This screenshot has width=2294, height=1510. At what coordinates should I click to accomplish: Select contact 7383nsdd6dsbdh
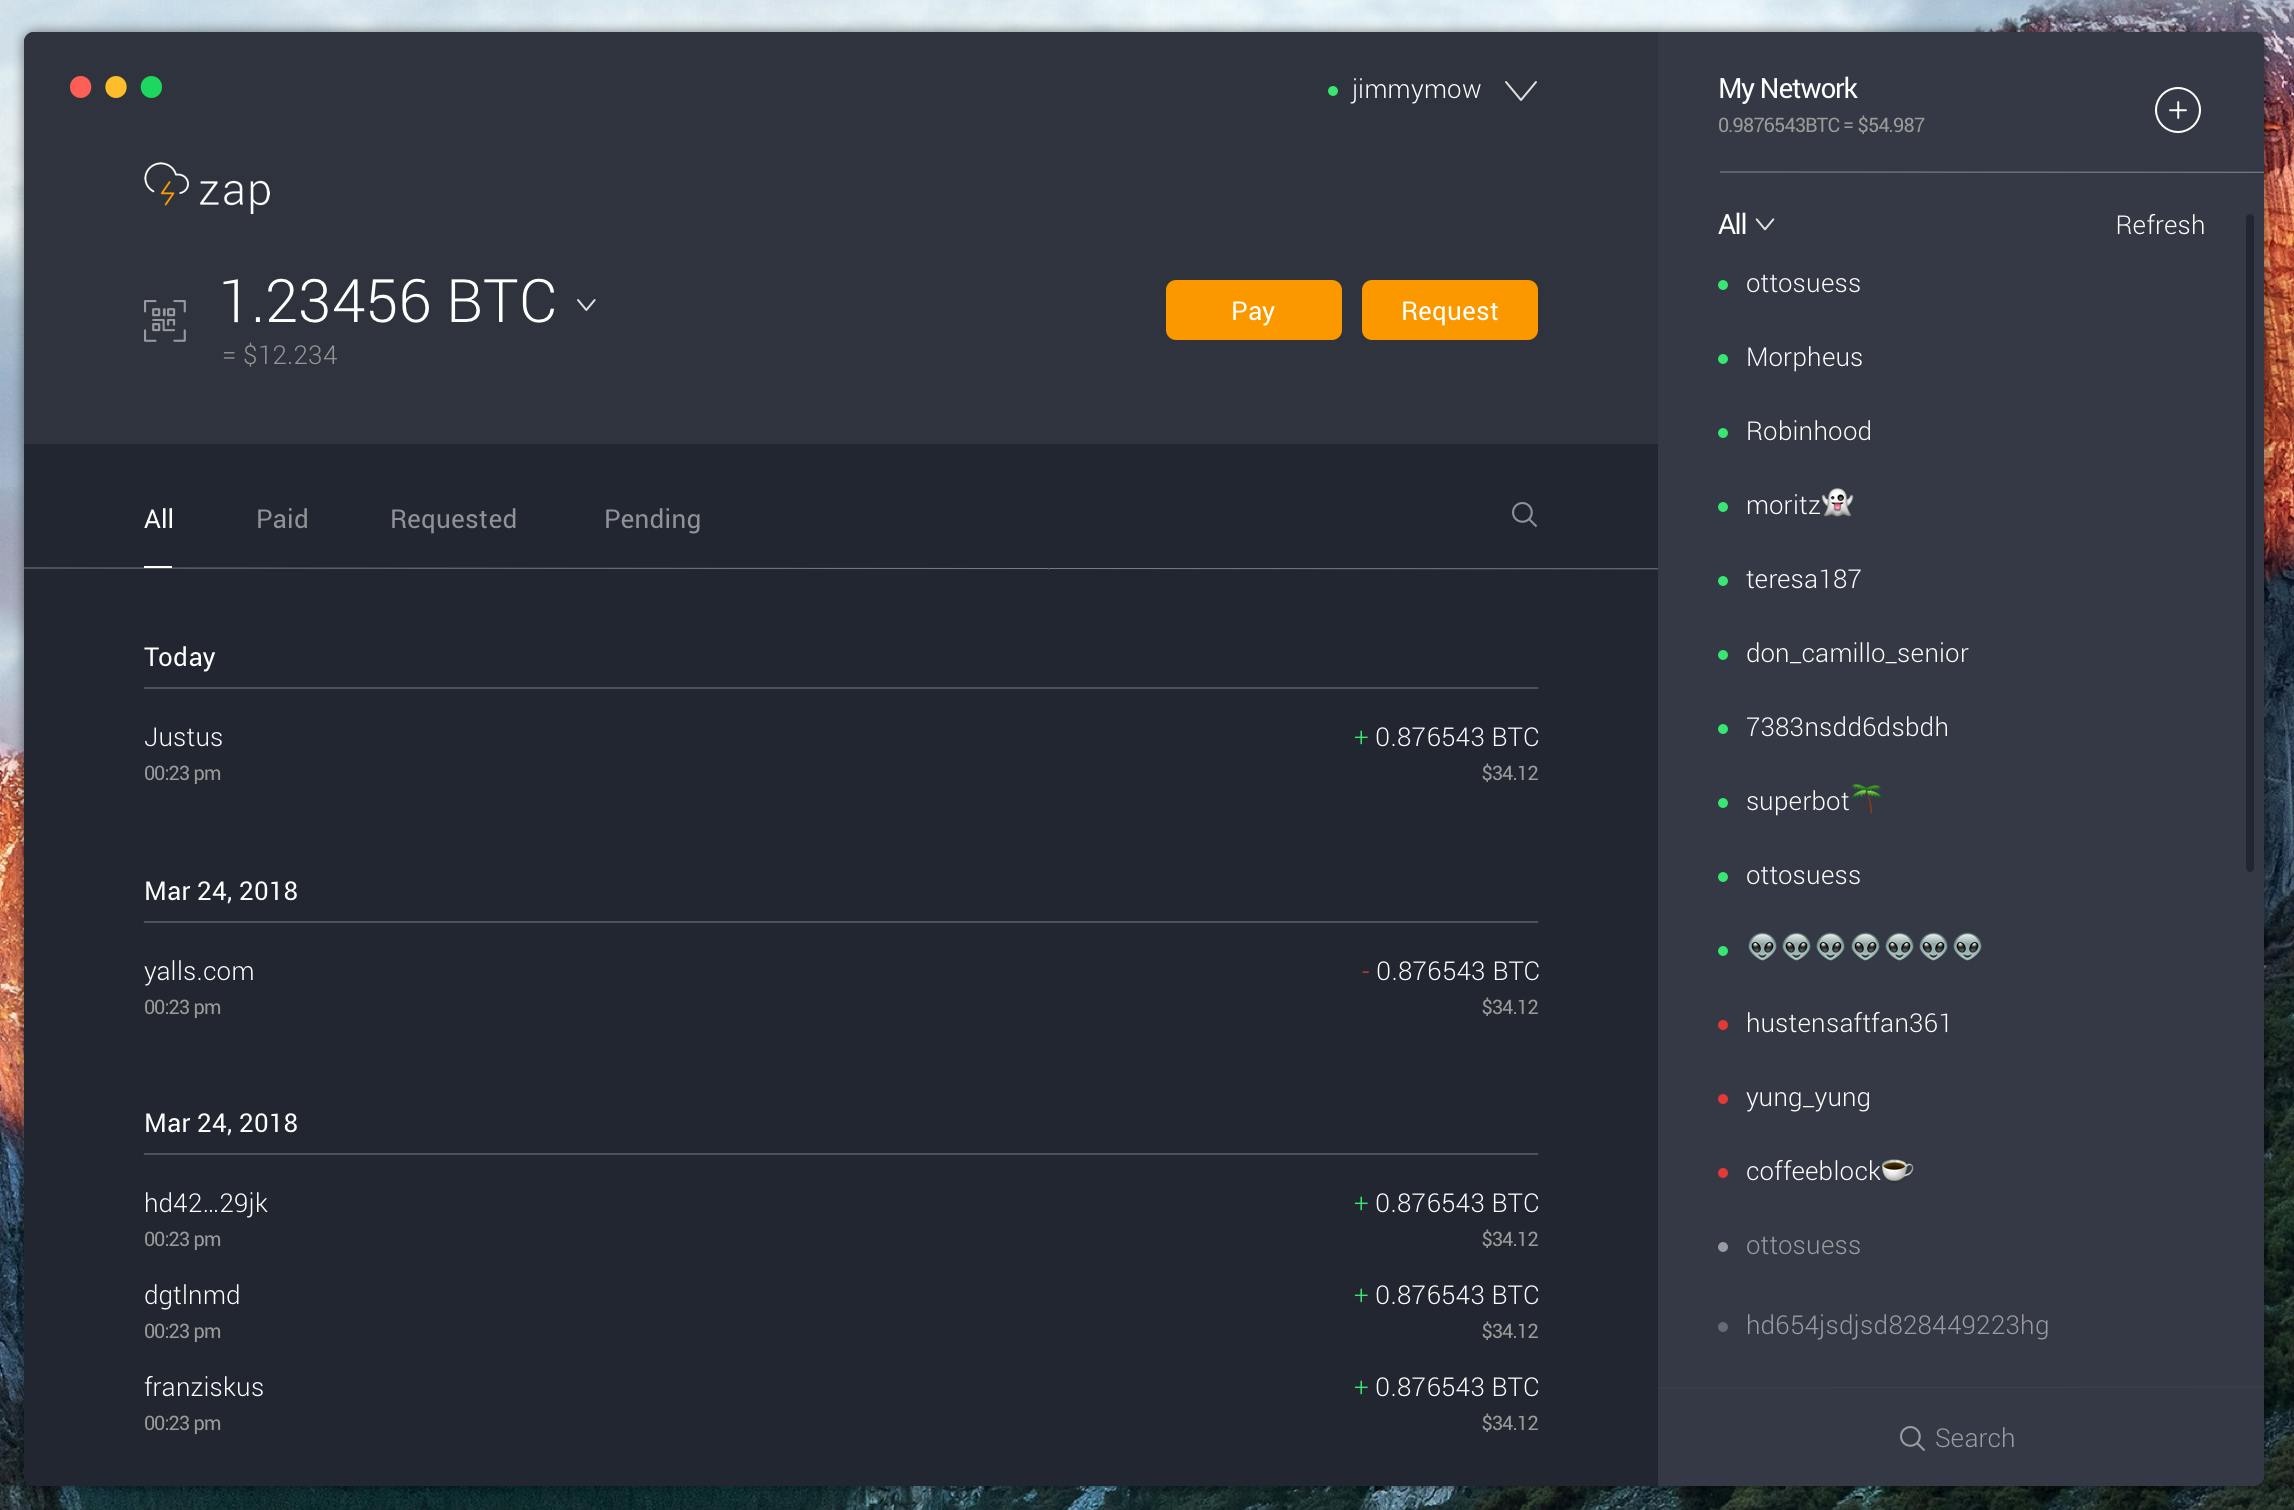1846,727
